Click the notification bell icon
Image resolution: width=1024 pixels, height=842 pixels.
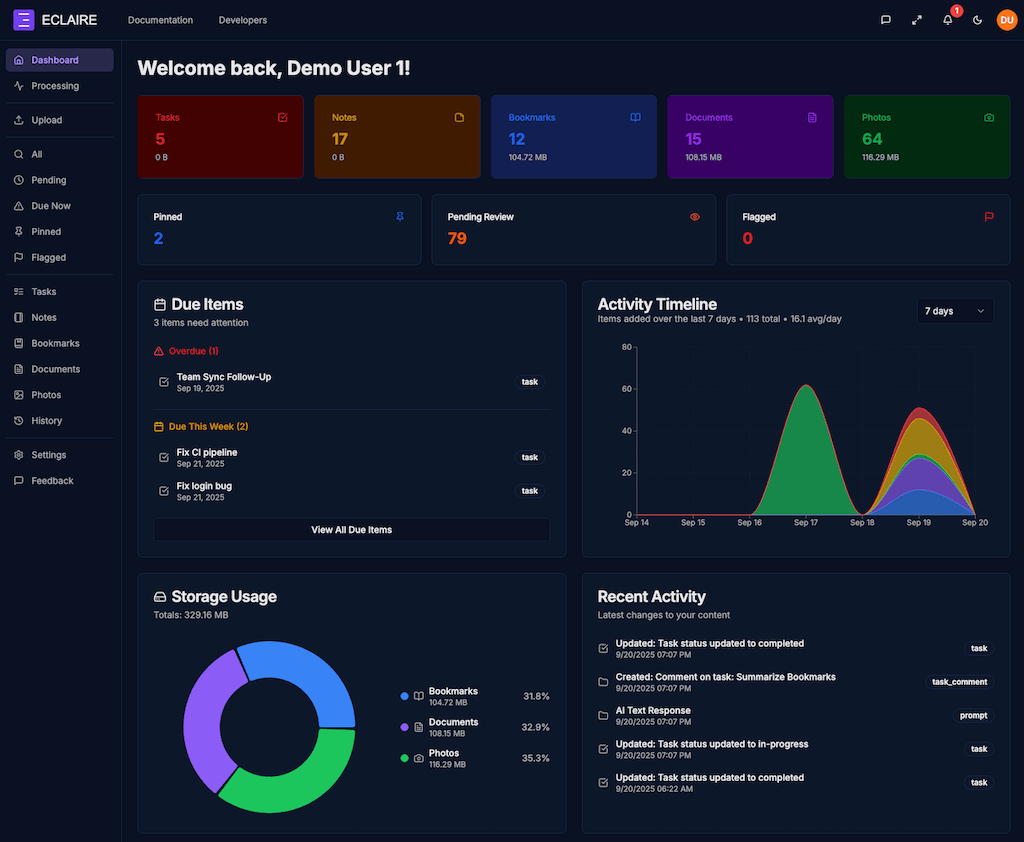tap(947, 20)
